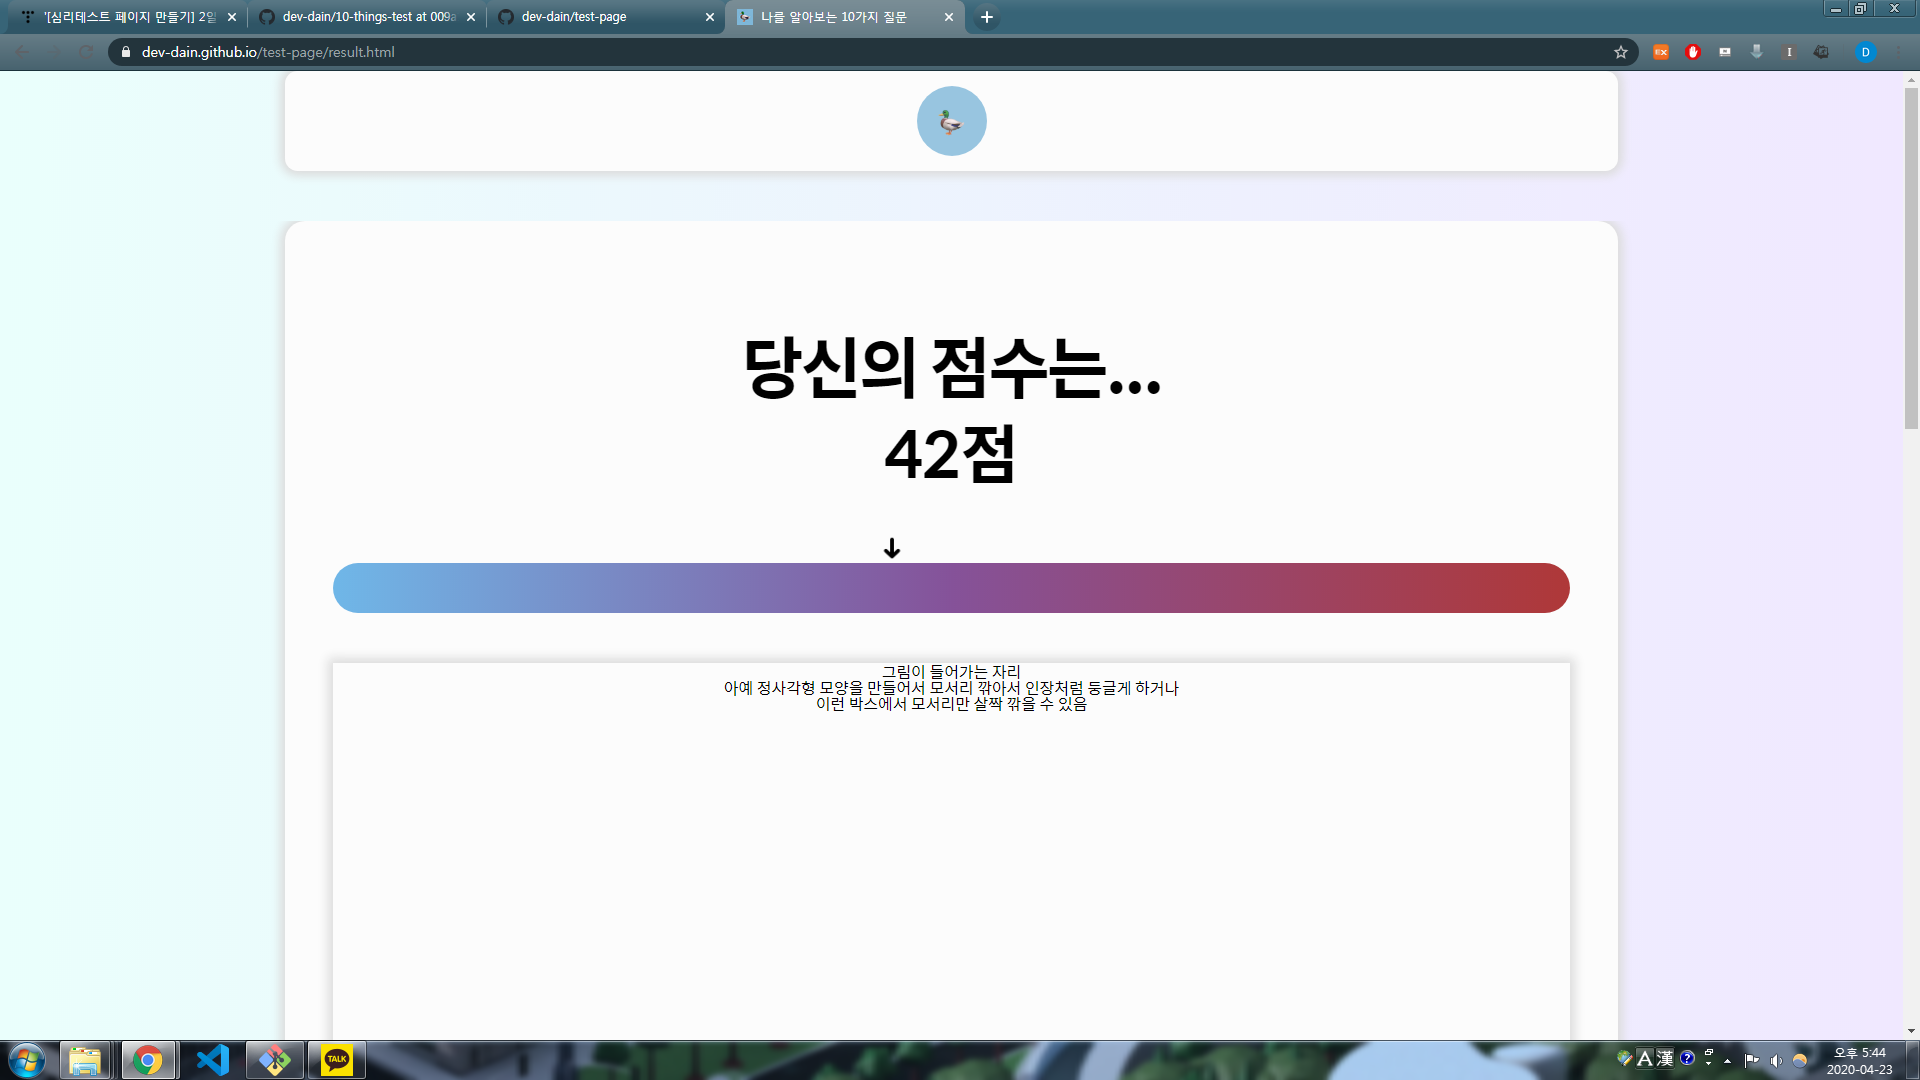Expand the language bar options arrow
Screen dimensions: 1920x1080
(1709, 1064)
